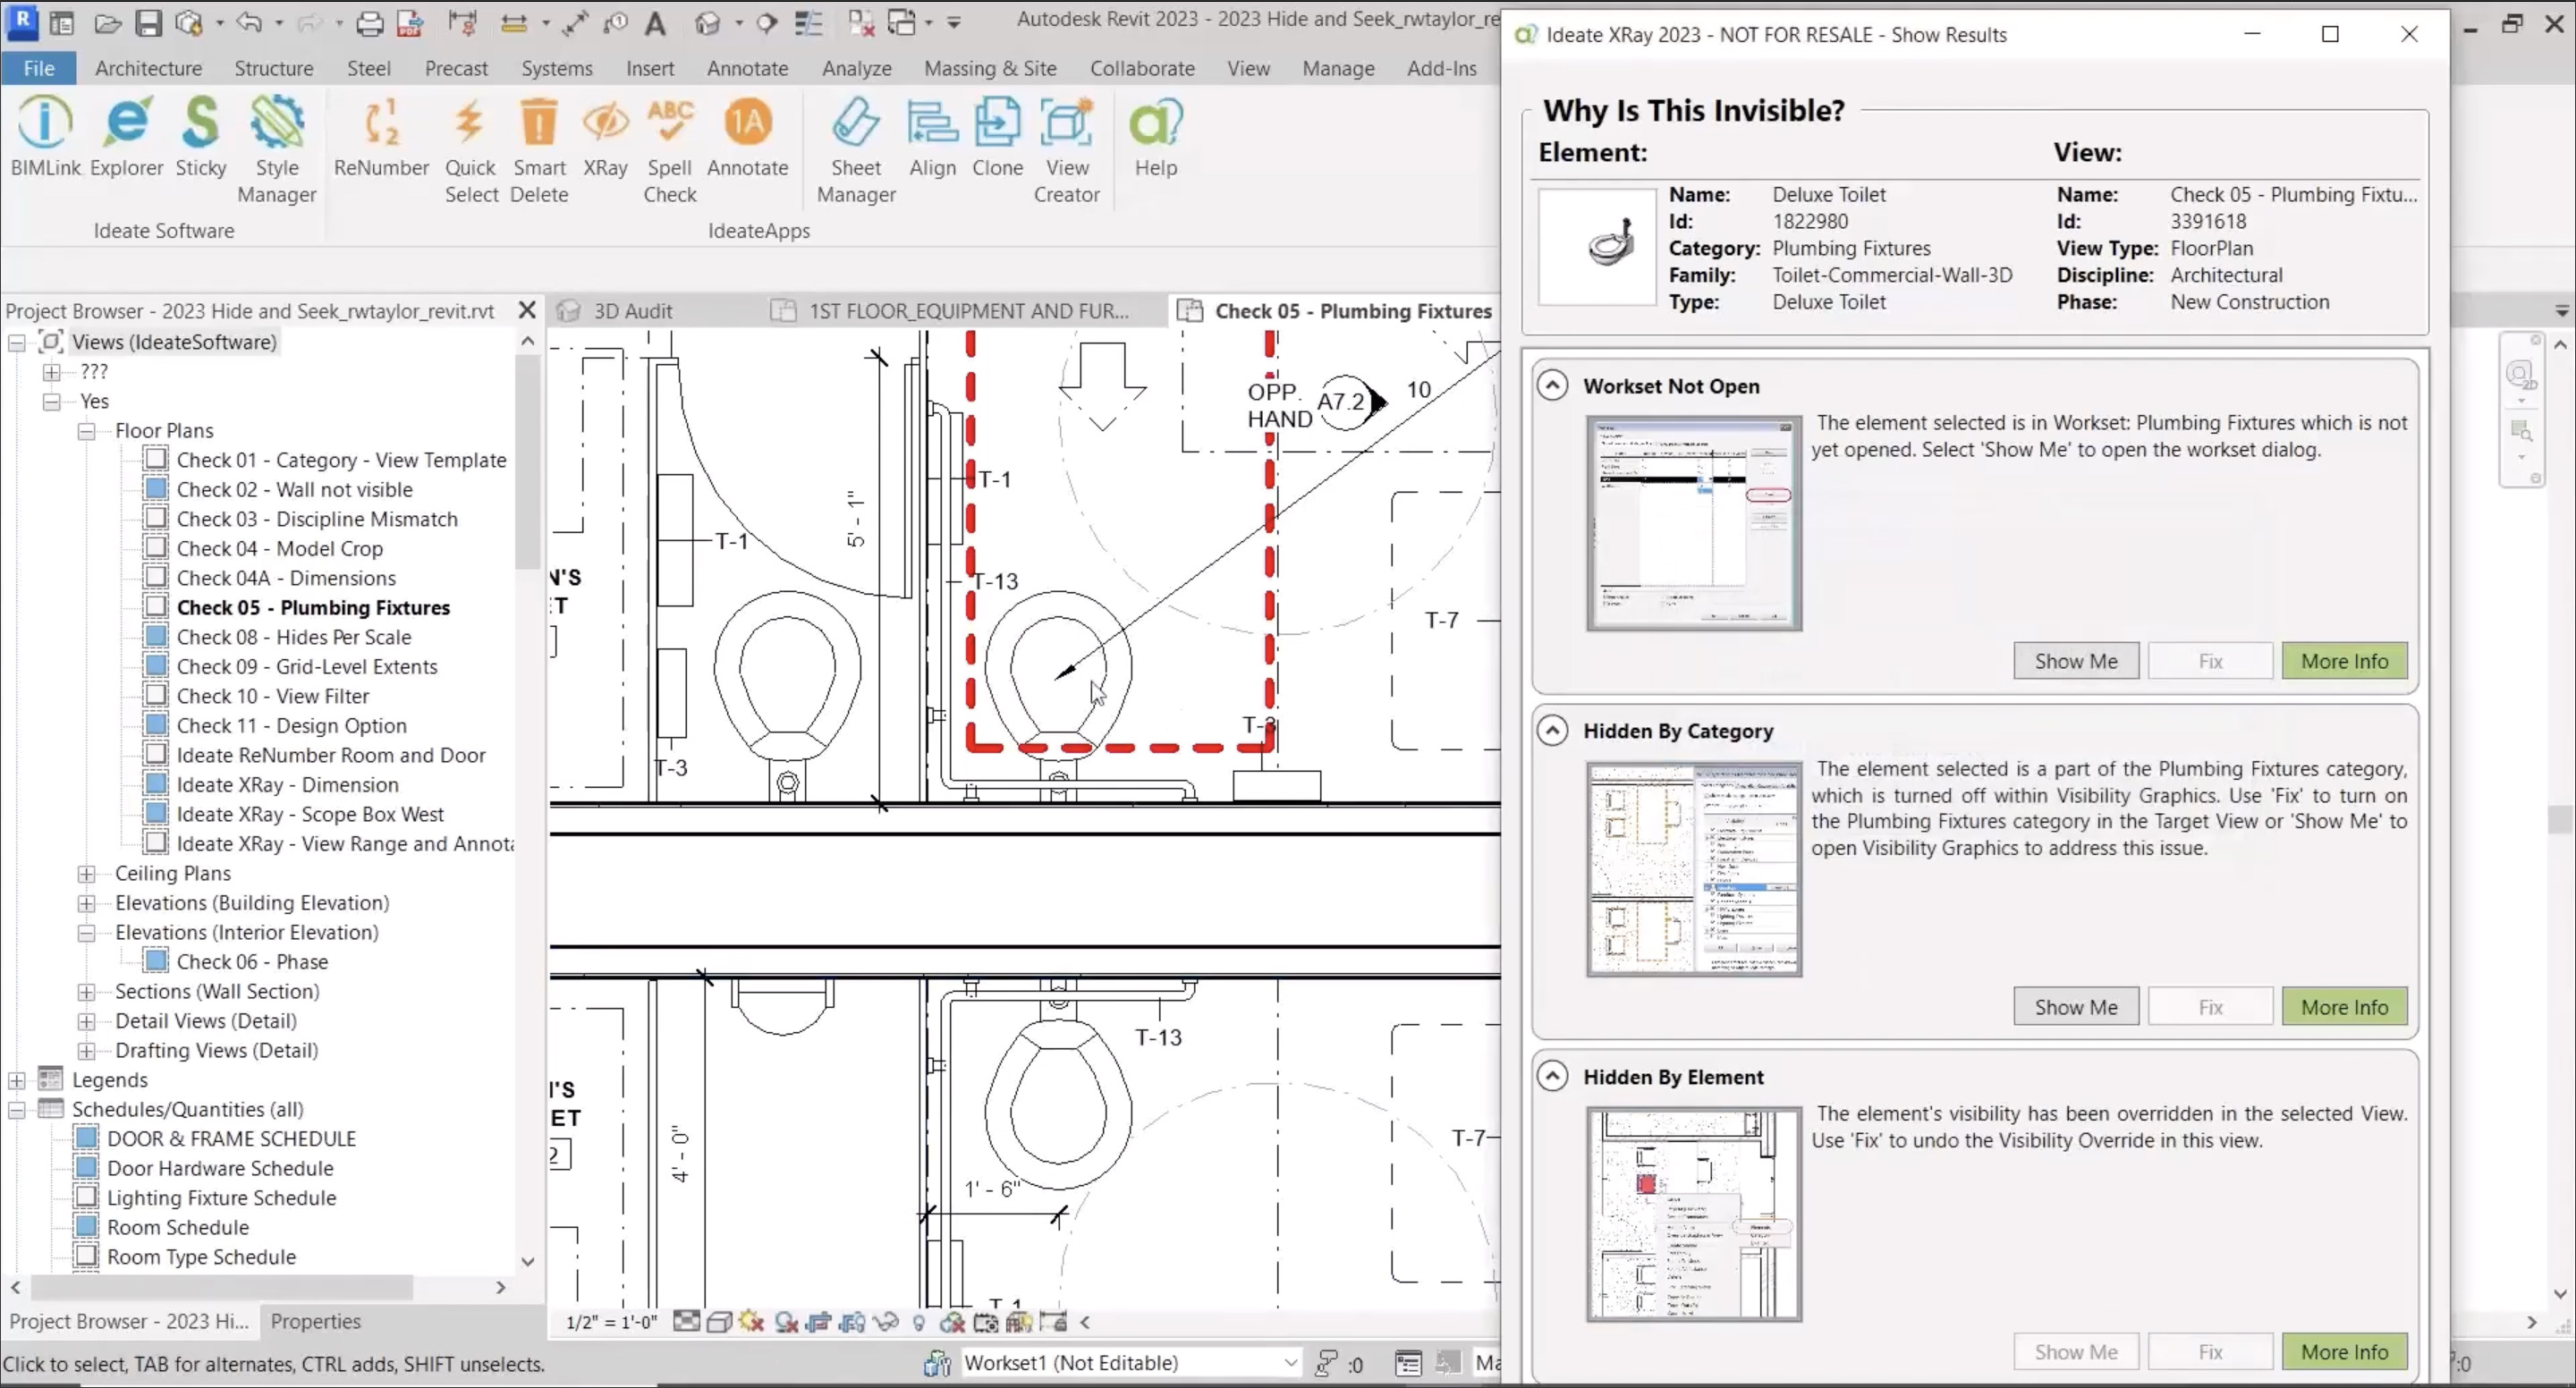Expand the Ceiling Plans node
This screenshot has height=1388, width=2576.
pyautogui.click(x=87, y=874)
